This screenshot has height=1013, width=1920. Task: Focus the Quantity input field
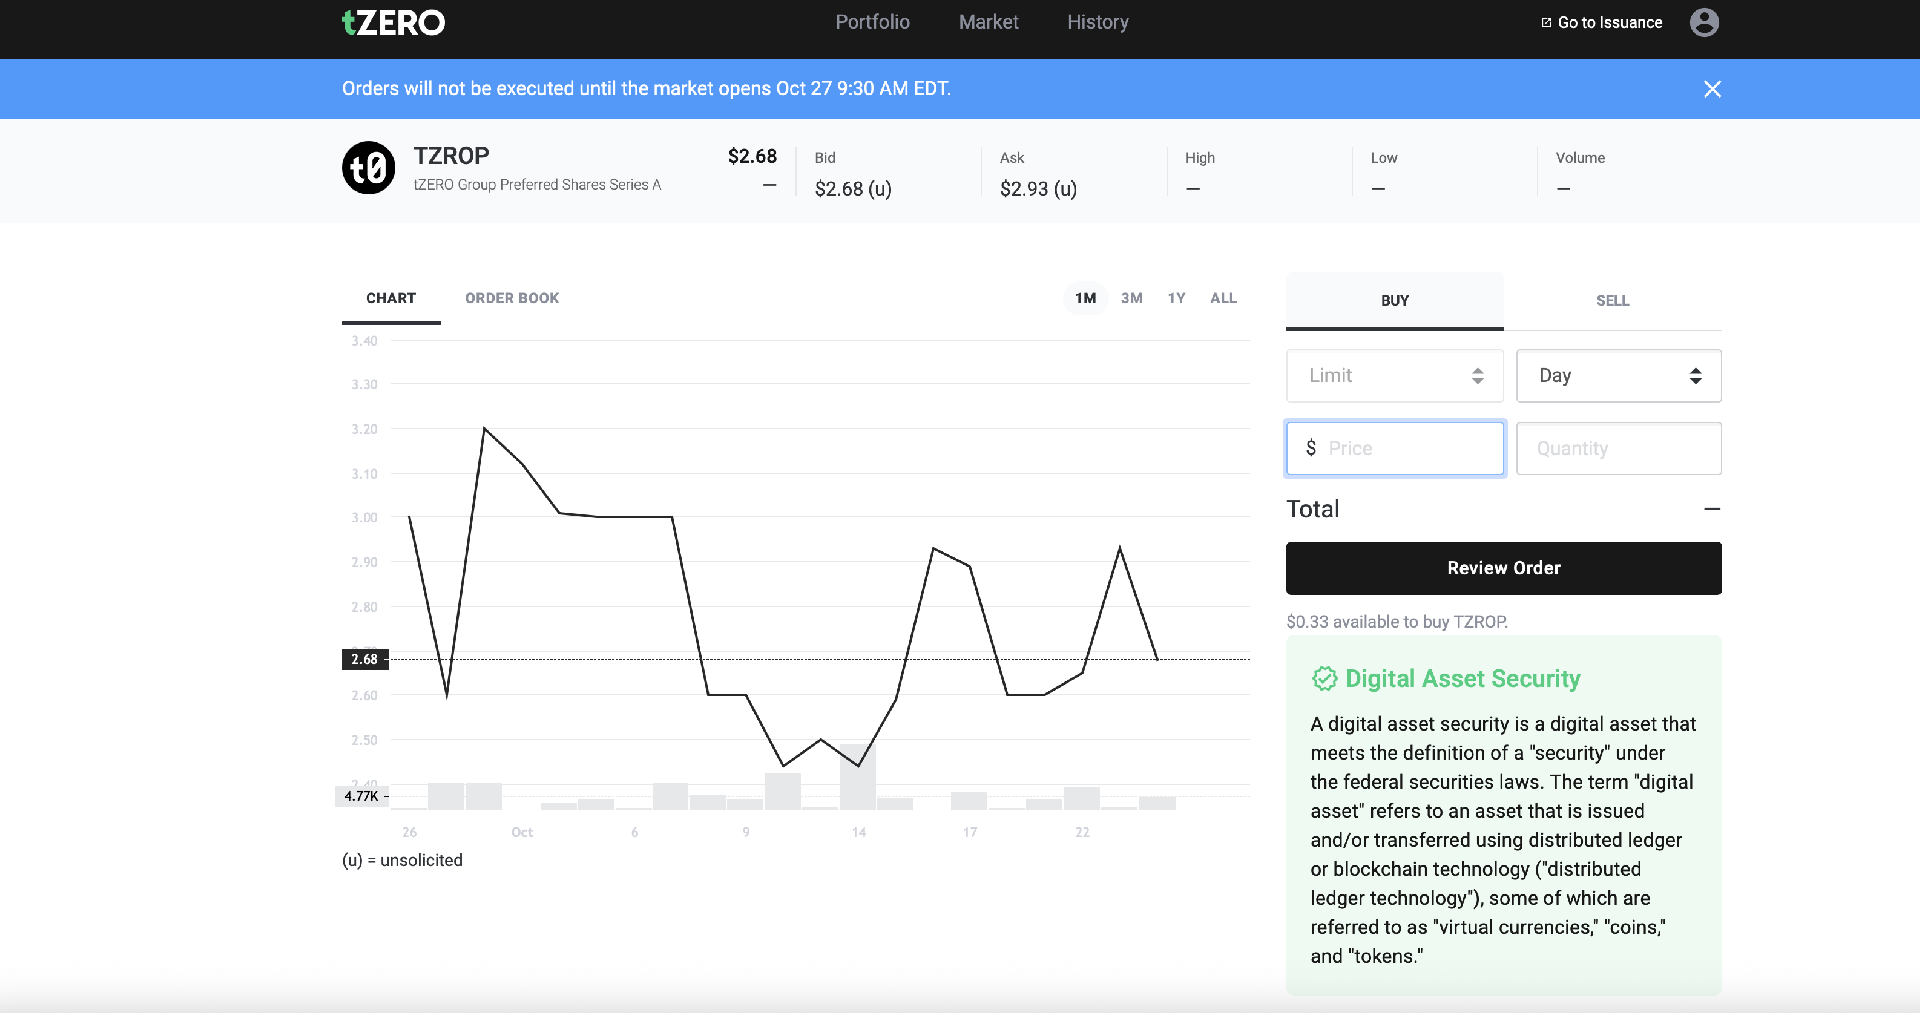[x=1618, y=449]
